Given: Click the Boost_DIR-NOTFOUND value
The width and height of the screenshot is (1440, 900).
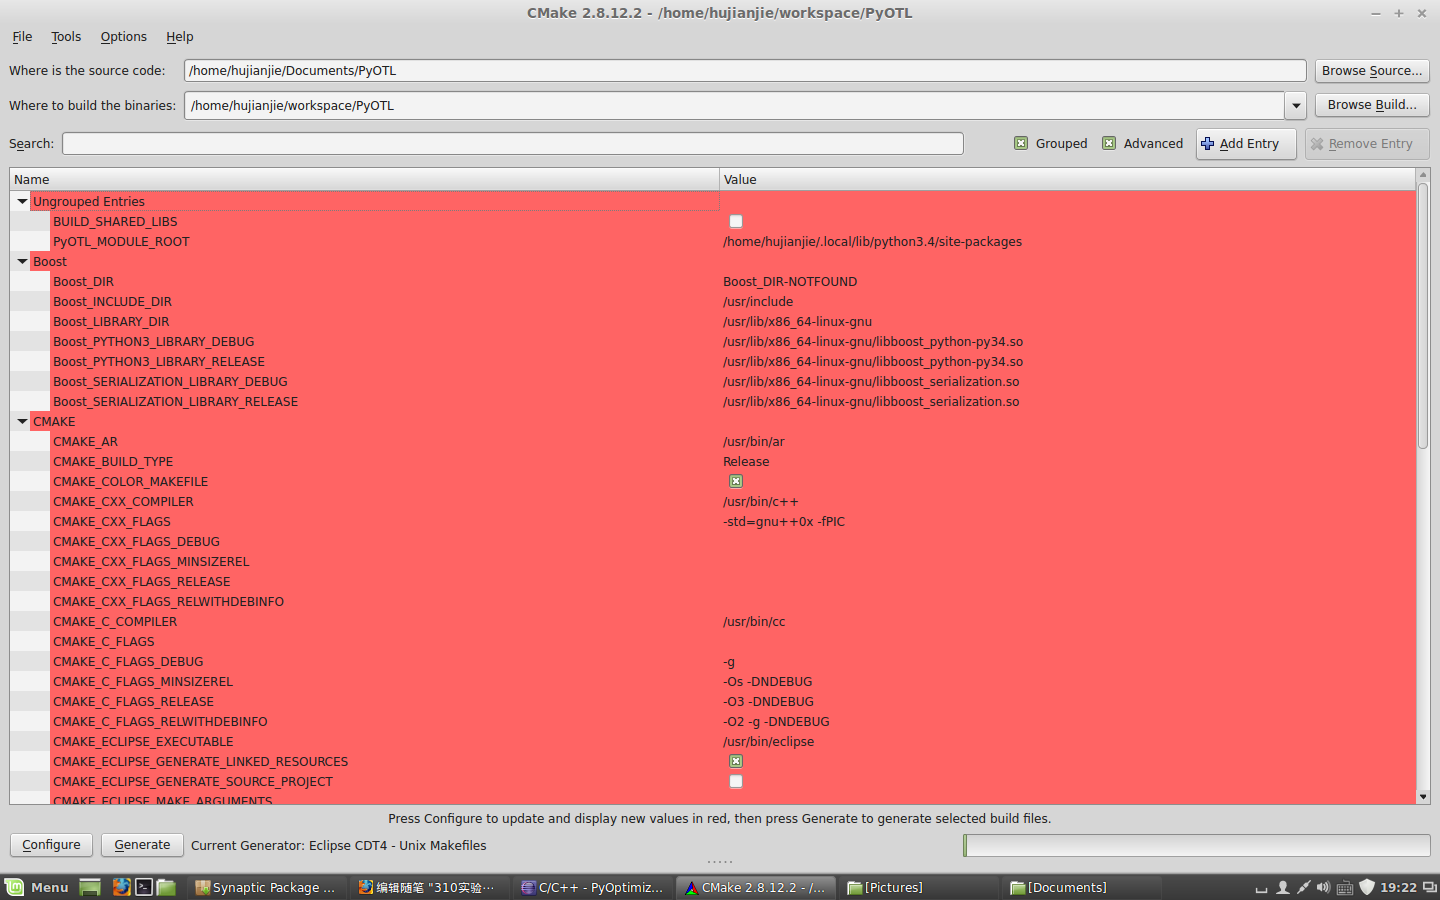Looking at the screenshot, I should (x=790, y=282).
